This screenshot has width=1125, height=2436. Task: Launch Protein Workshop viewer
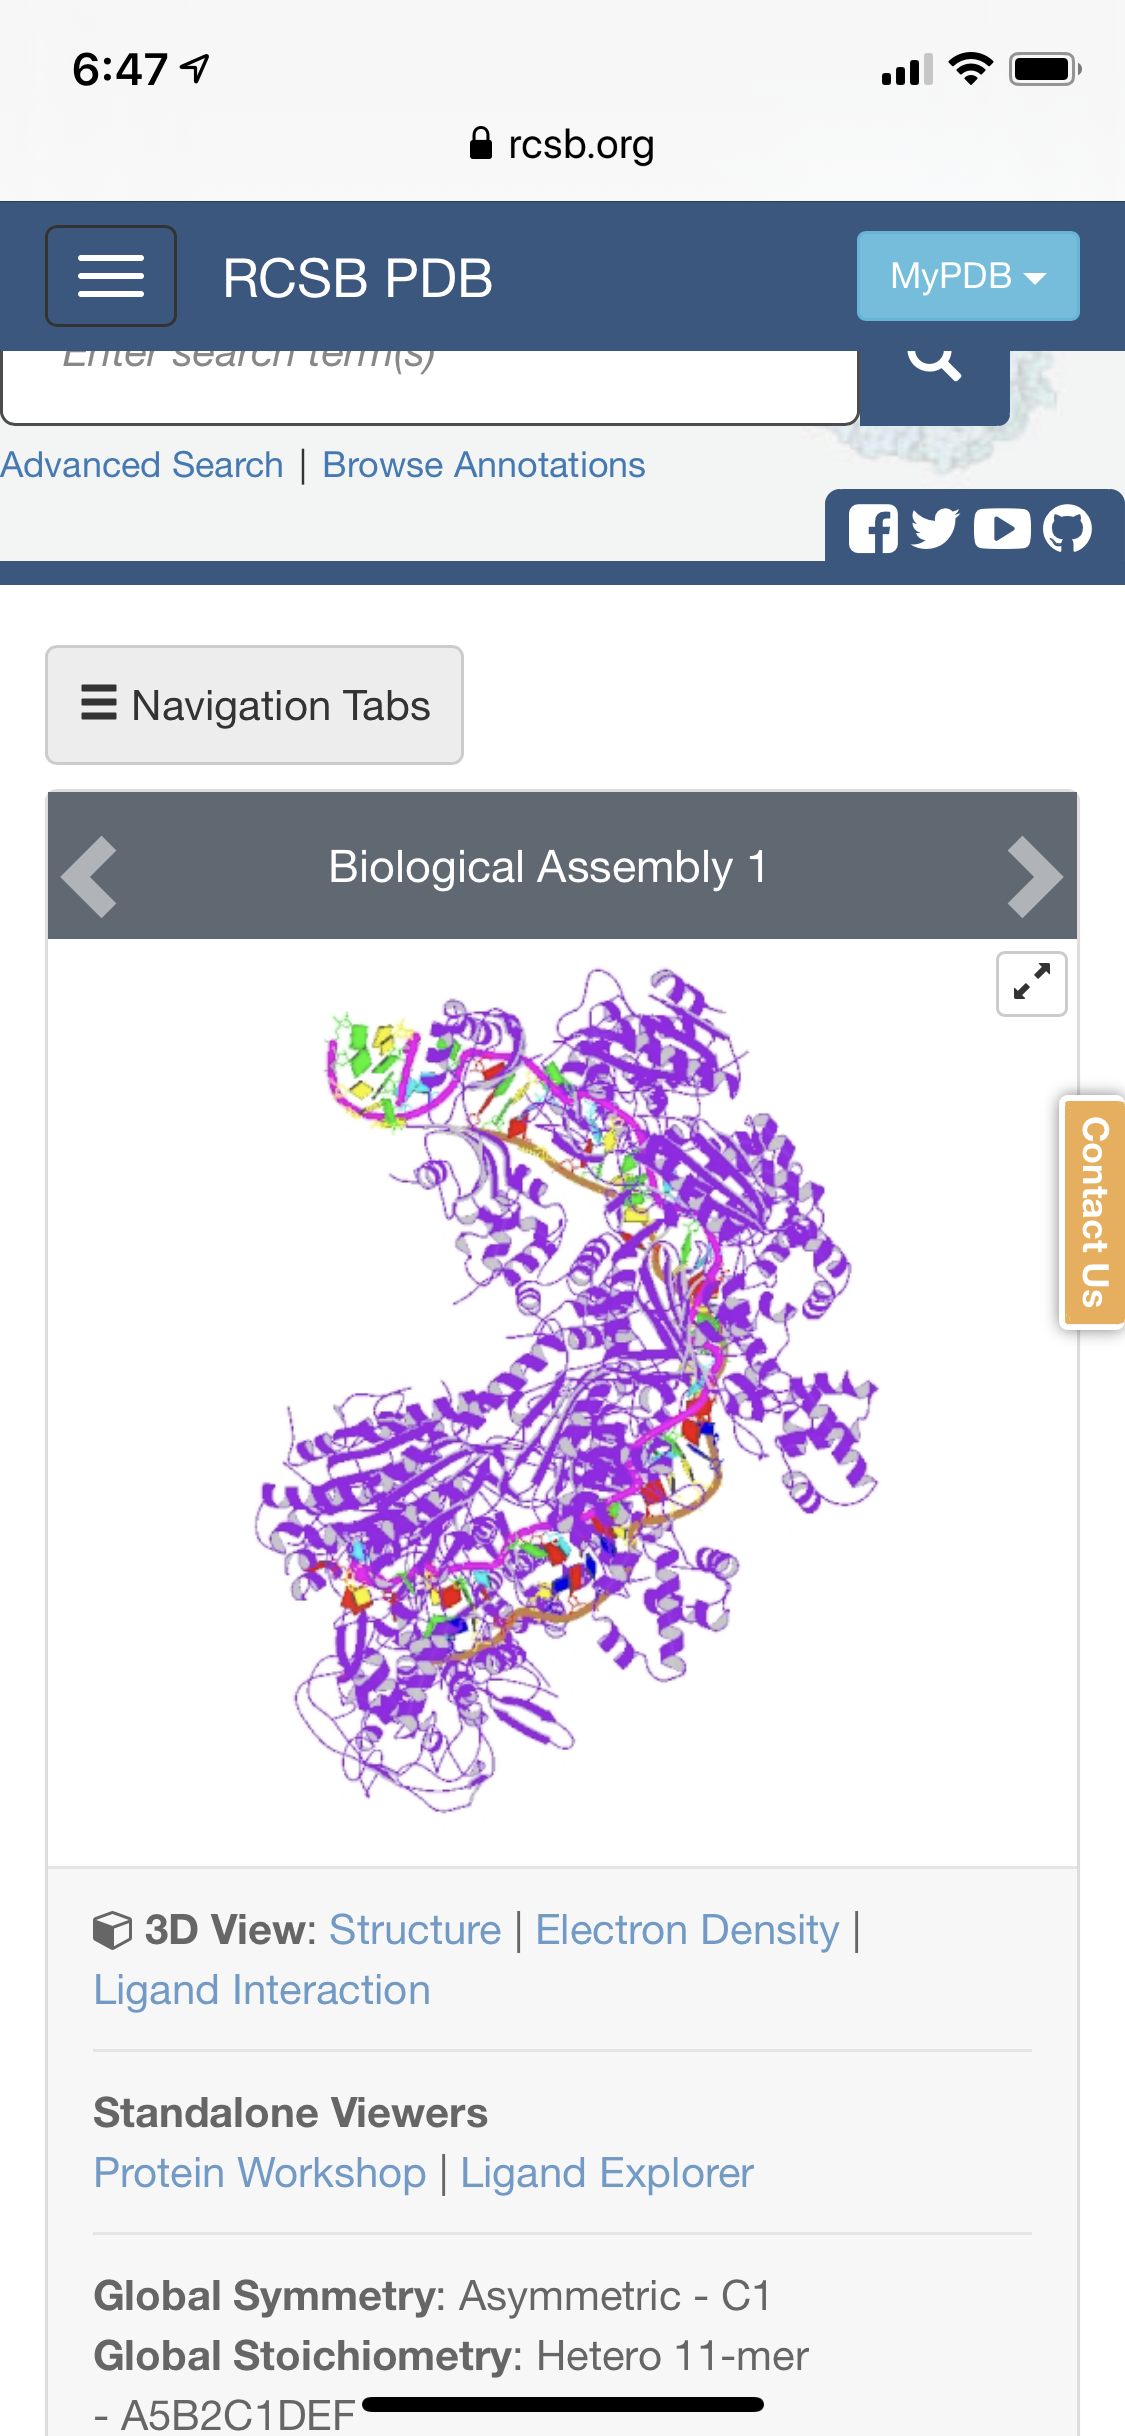pyautogui.click(x=260, y=2173)
